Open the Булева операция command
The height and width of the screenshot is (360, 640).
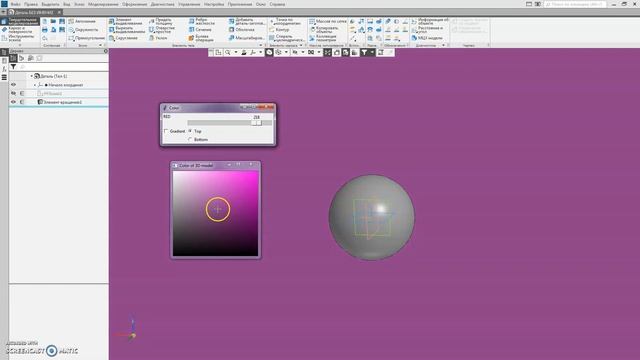click(x=201, y=38)
